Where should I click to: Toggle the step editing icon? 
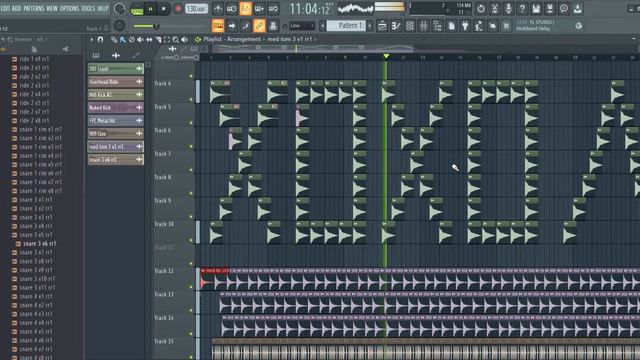tap(245, 26)
